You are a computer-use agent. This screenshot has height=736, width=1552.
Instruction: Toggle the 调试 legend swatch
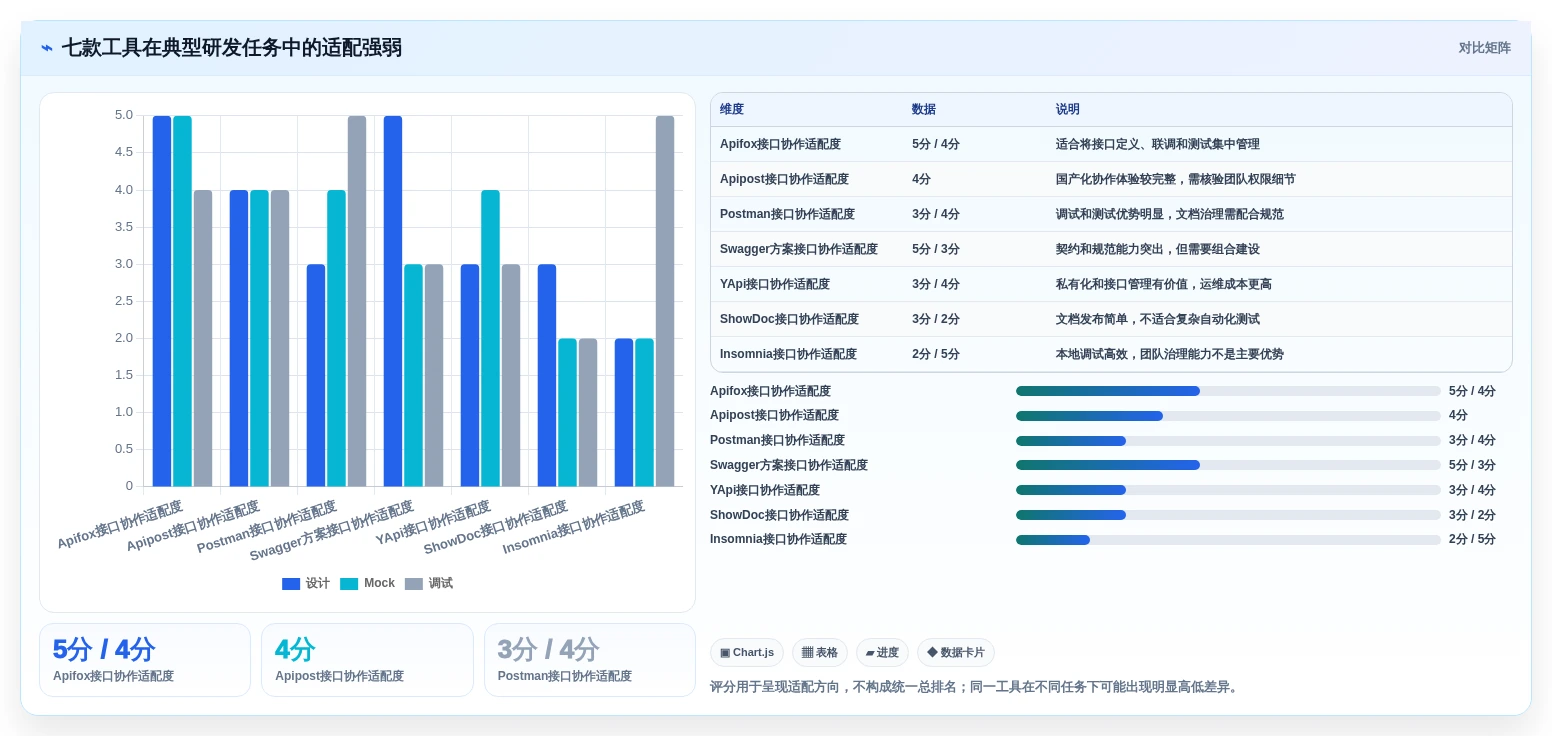click(414, 584)
